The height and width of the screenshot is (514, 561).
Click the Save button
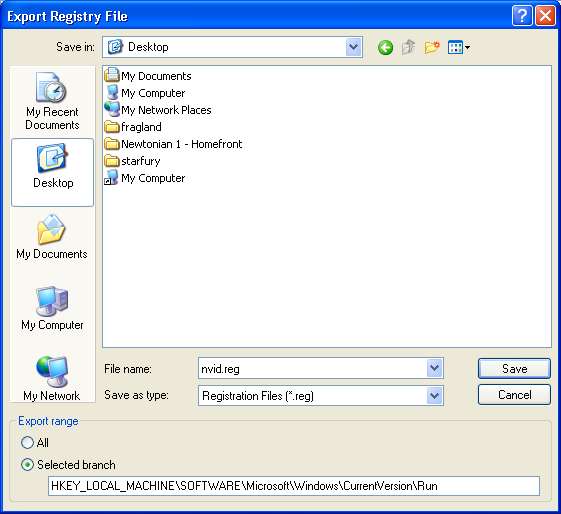pos(514,368)
